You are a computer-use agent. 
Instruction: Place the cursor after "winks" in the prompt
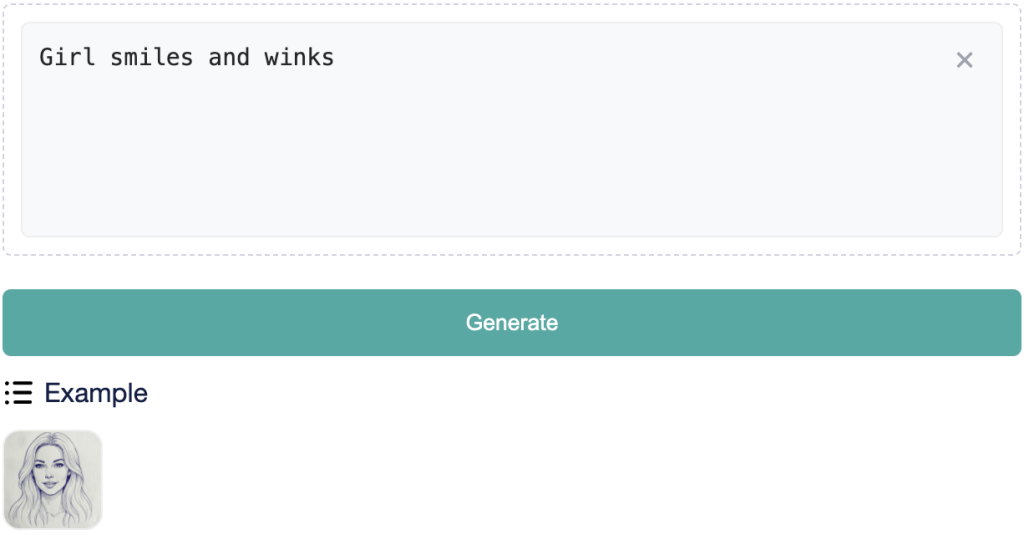pos(336,58)
